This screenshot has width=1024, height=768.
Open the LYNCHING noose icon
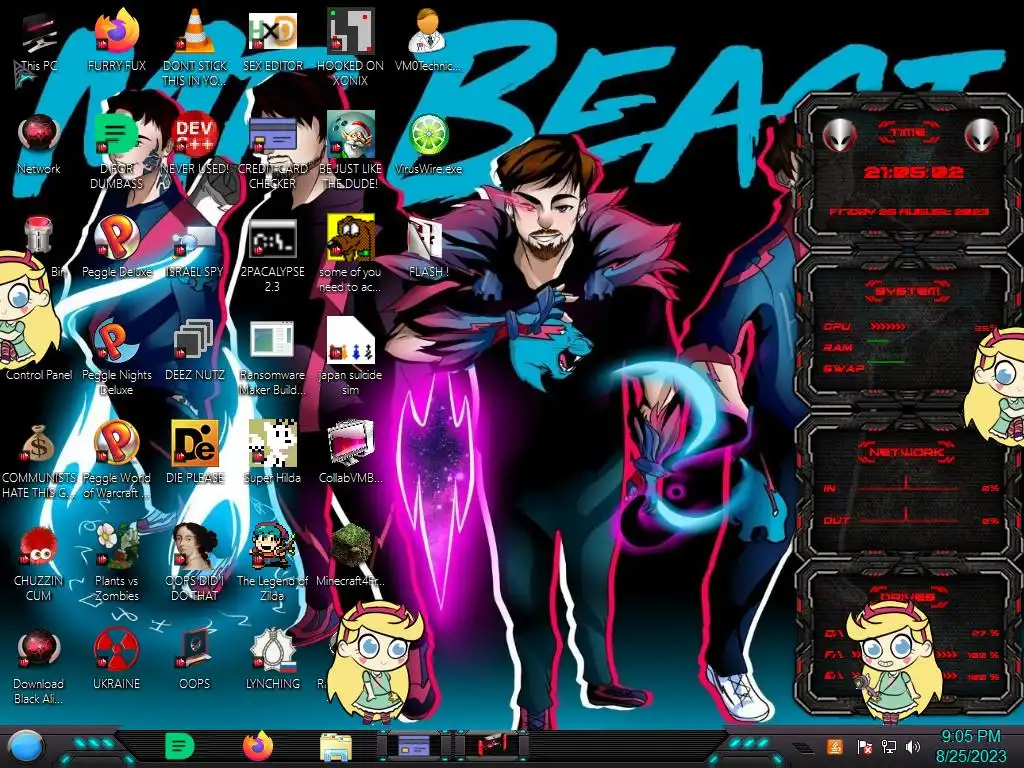[x=272, y=660]
